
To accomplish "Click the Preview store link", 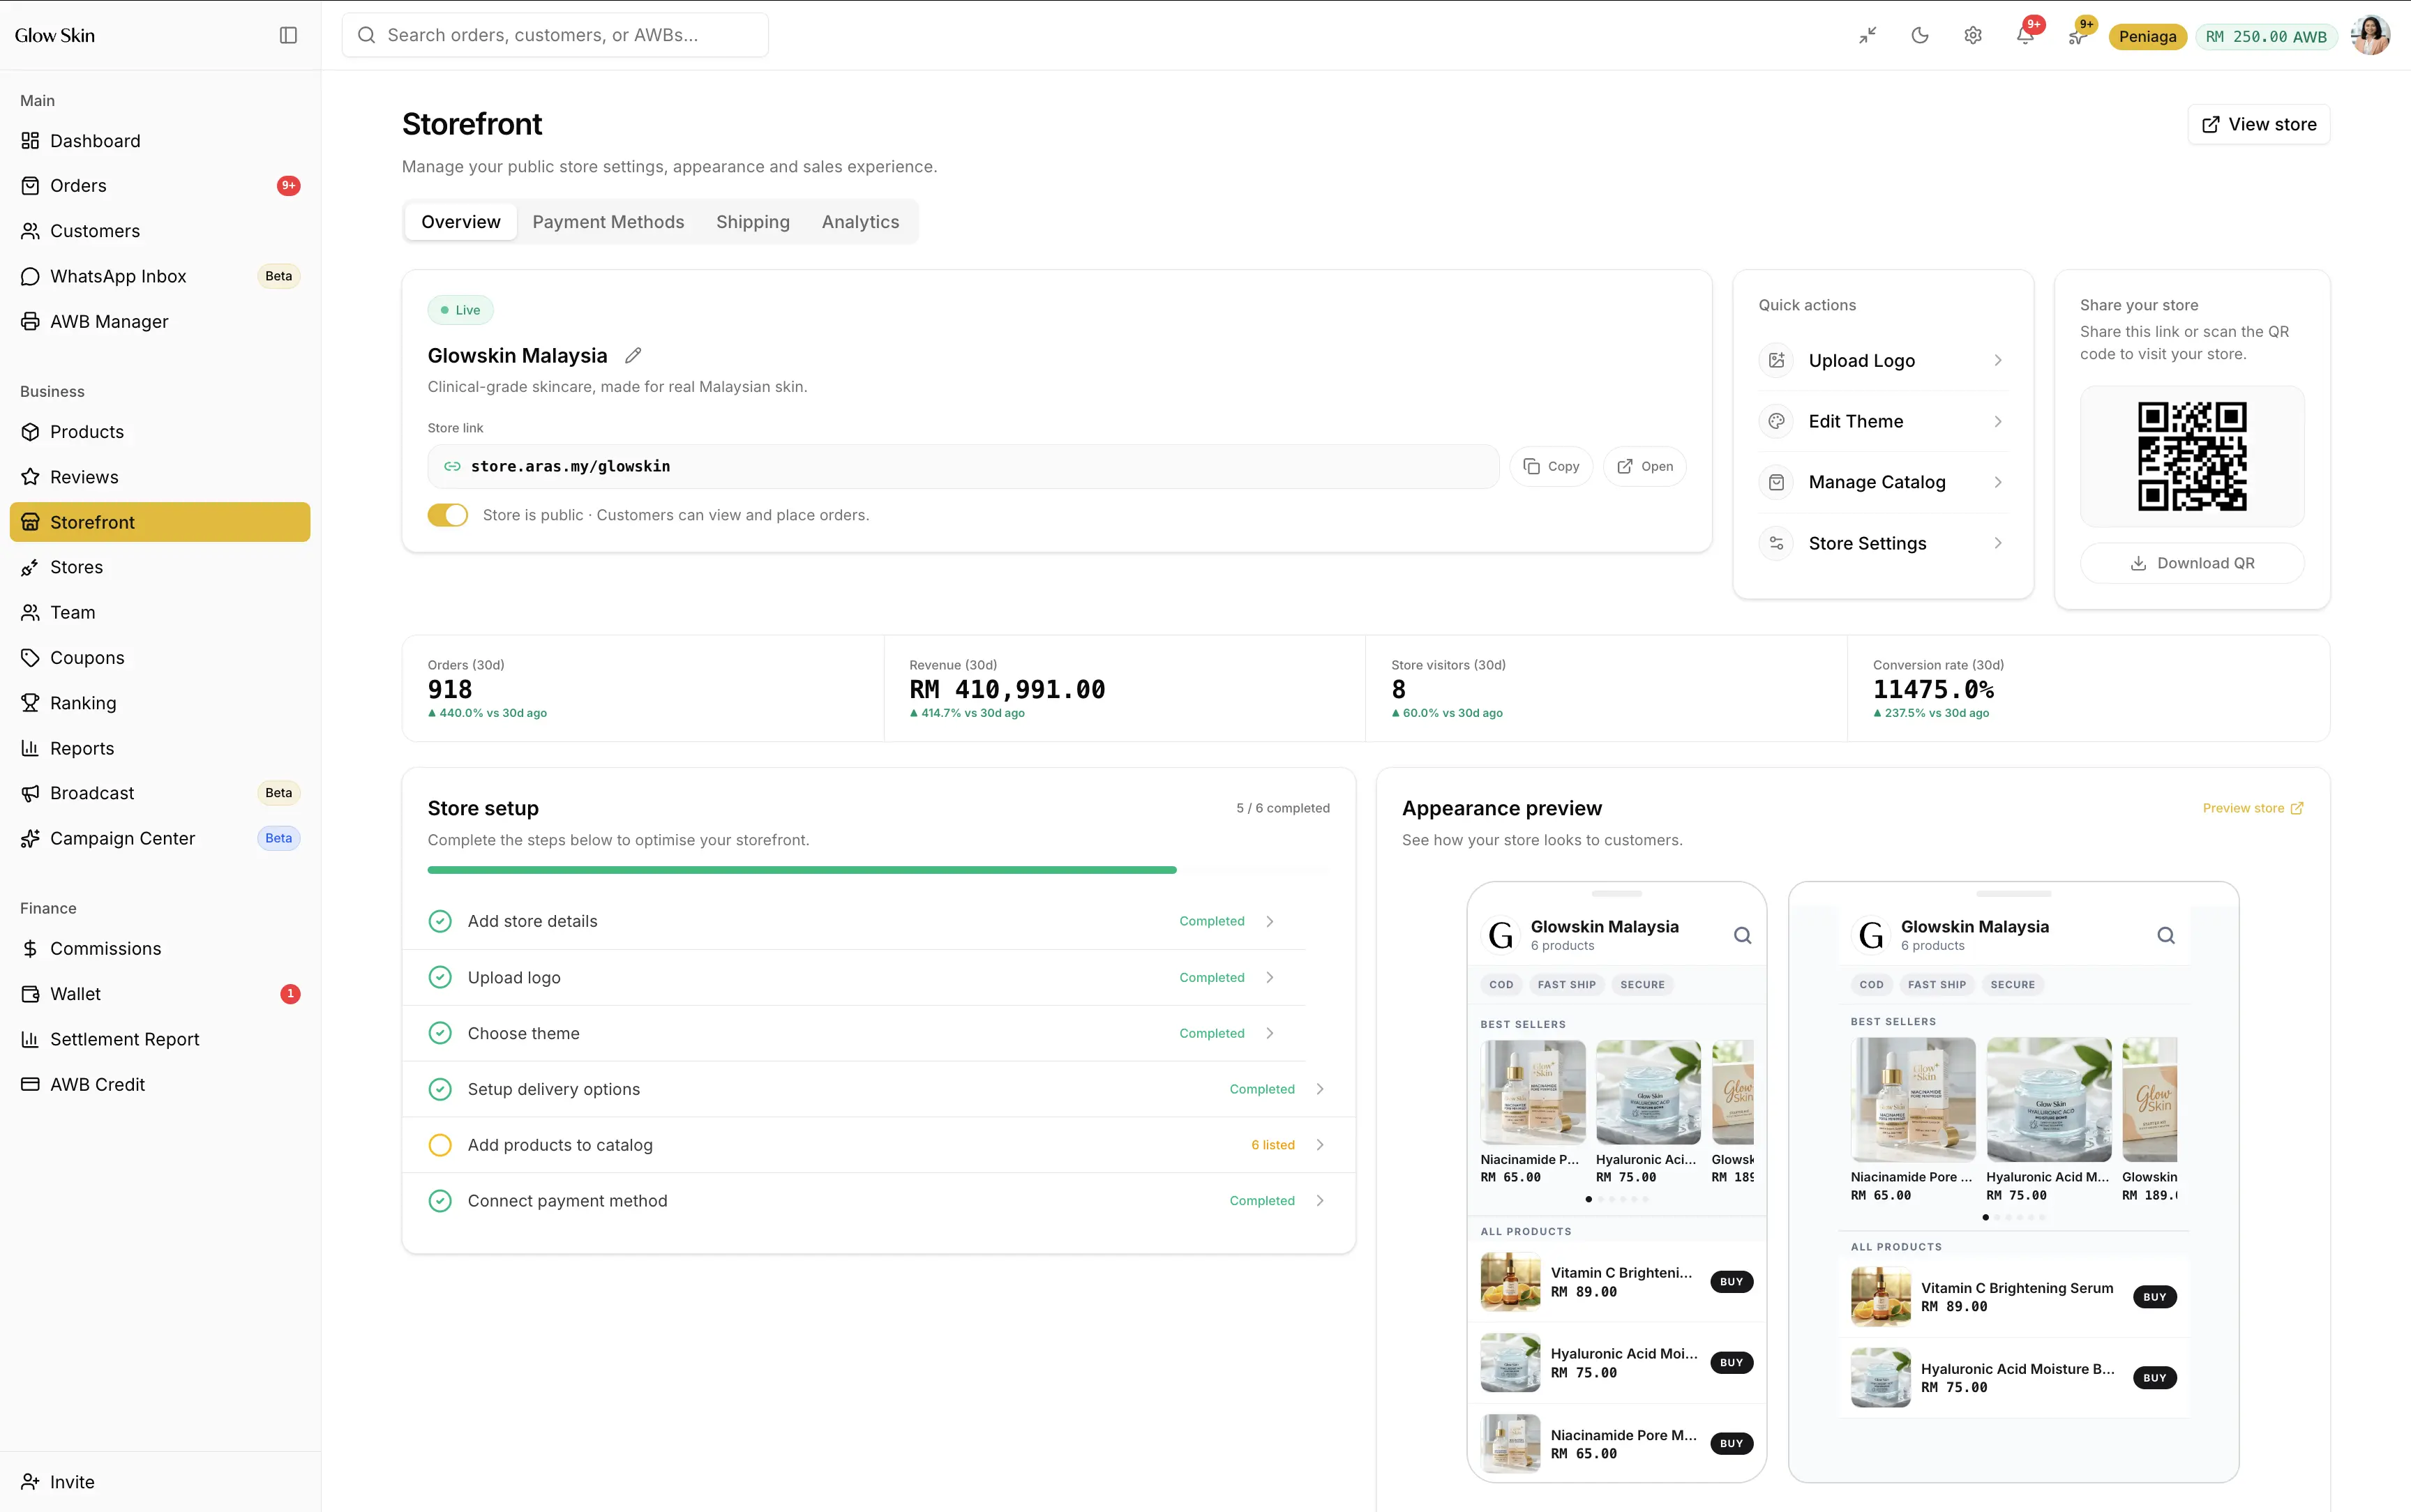I will pos(2252,808).
